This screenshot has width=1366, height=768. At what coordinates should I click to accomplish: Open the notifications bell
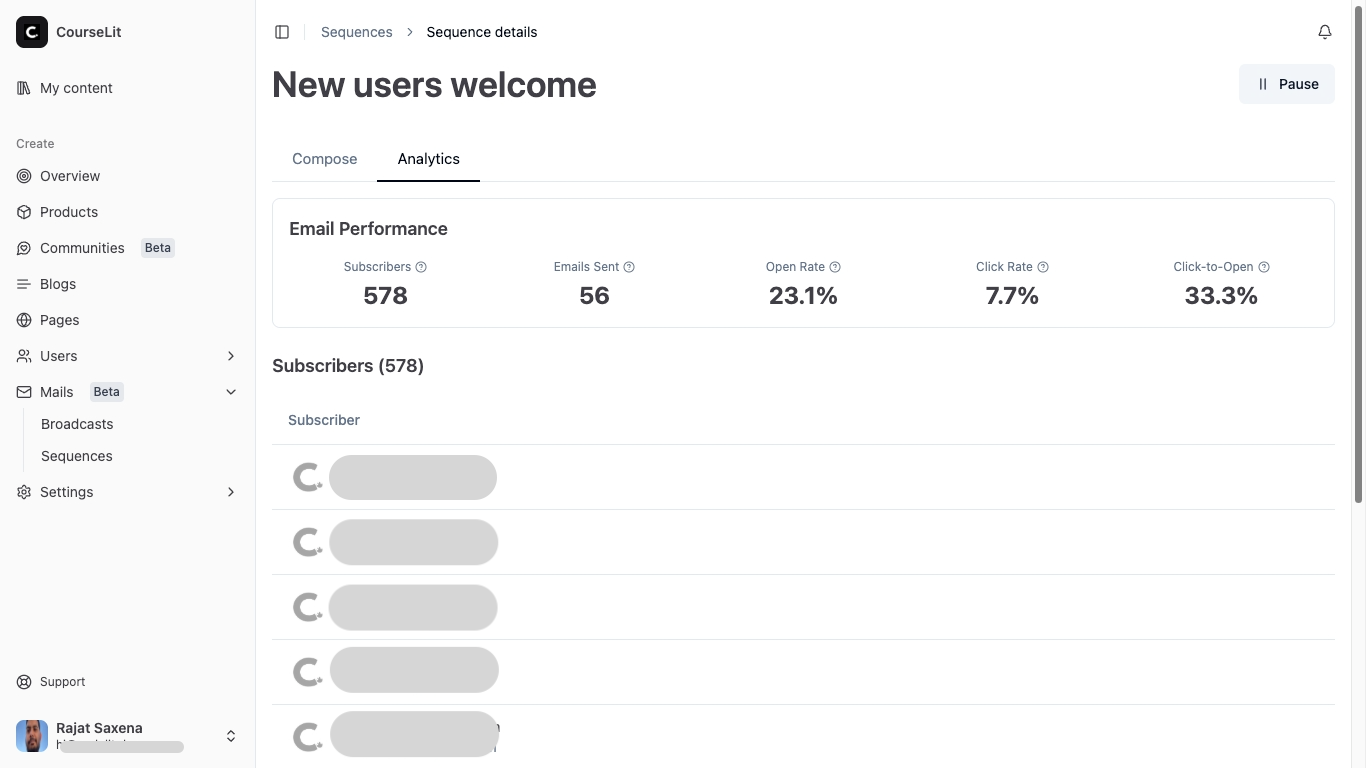pos(1324,32)
